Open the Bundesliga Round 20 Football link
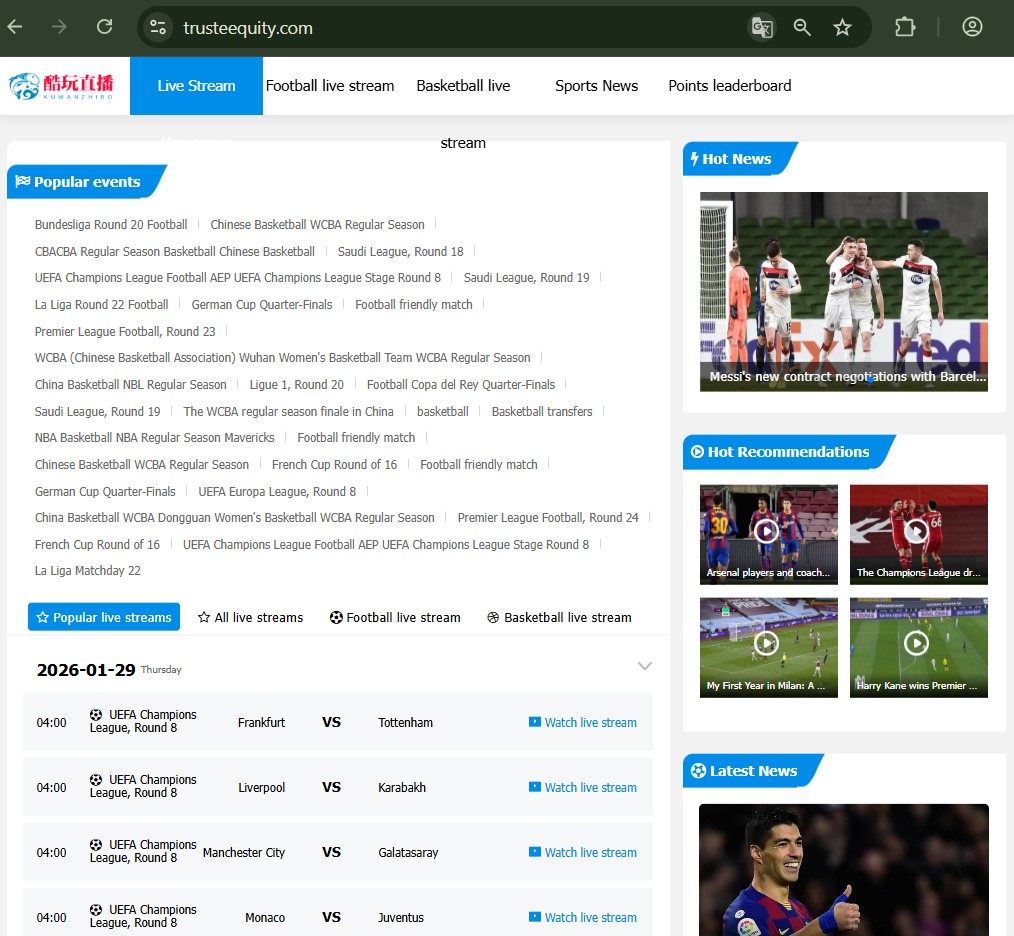This screenshot has height=936, width=1014. click(x=111, y=224)
